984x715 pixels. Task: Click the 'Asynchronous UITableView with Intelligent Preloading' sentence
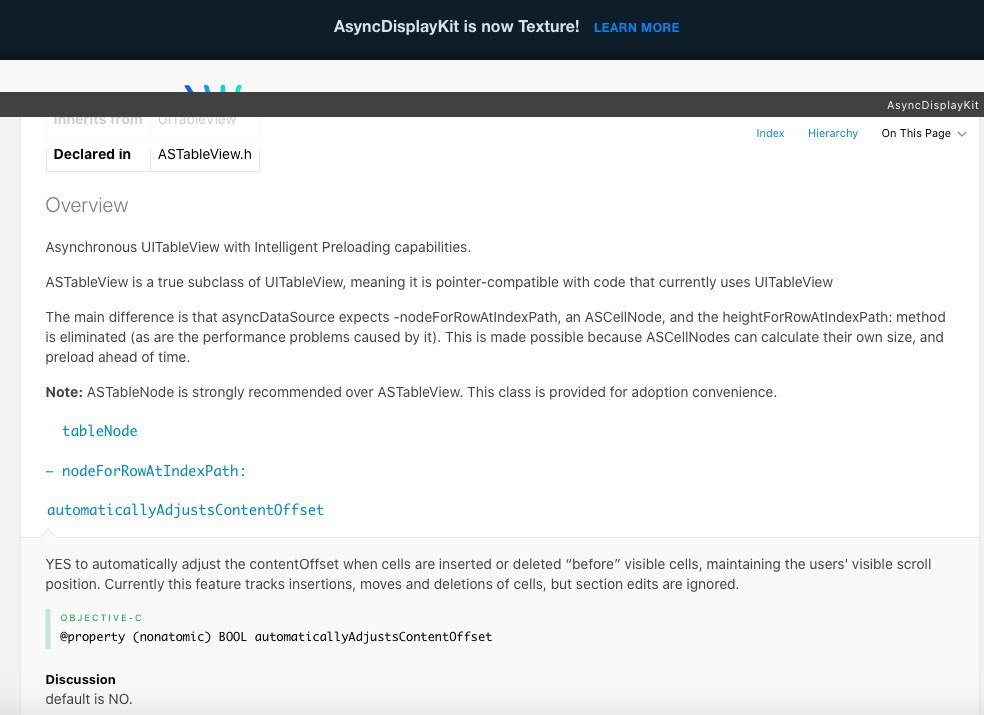coord(258,247)
